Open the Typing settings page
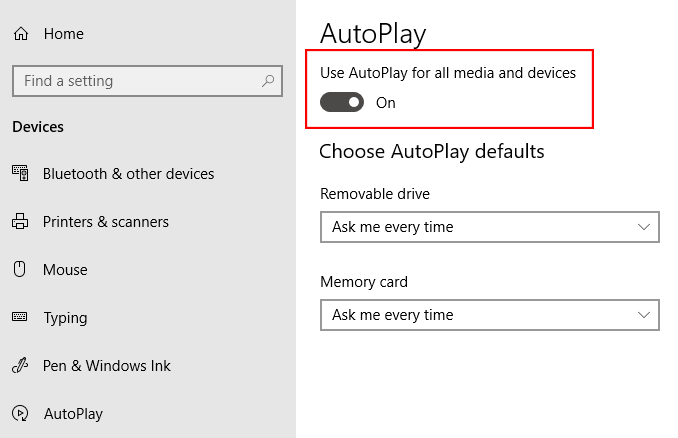 tap(65, 318)
